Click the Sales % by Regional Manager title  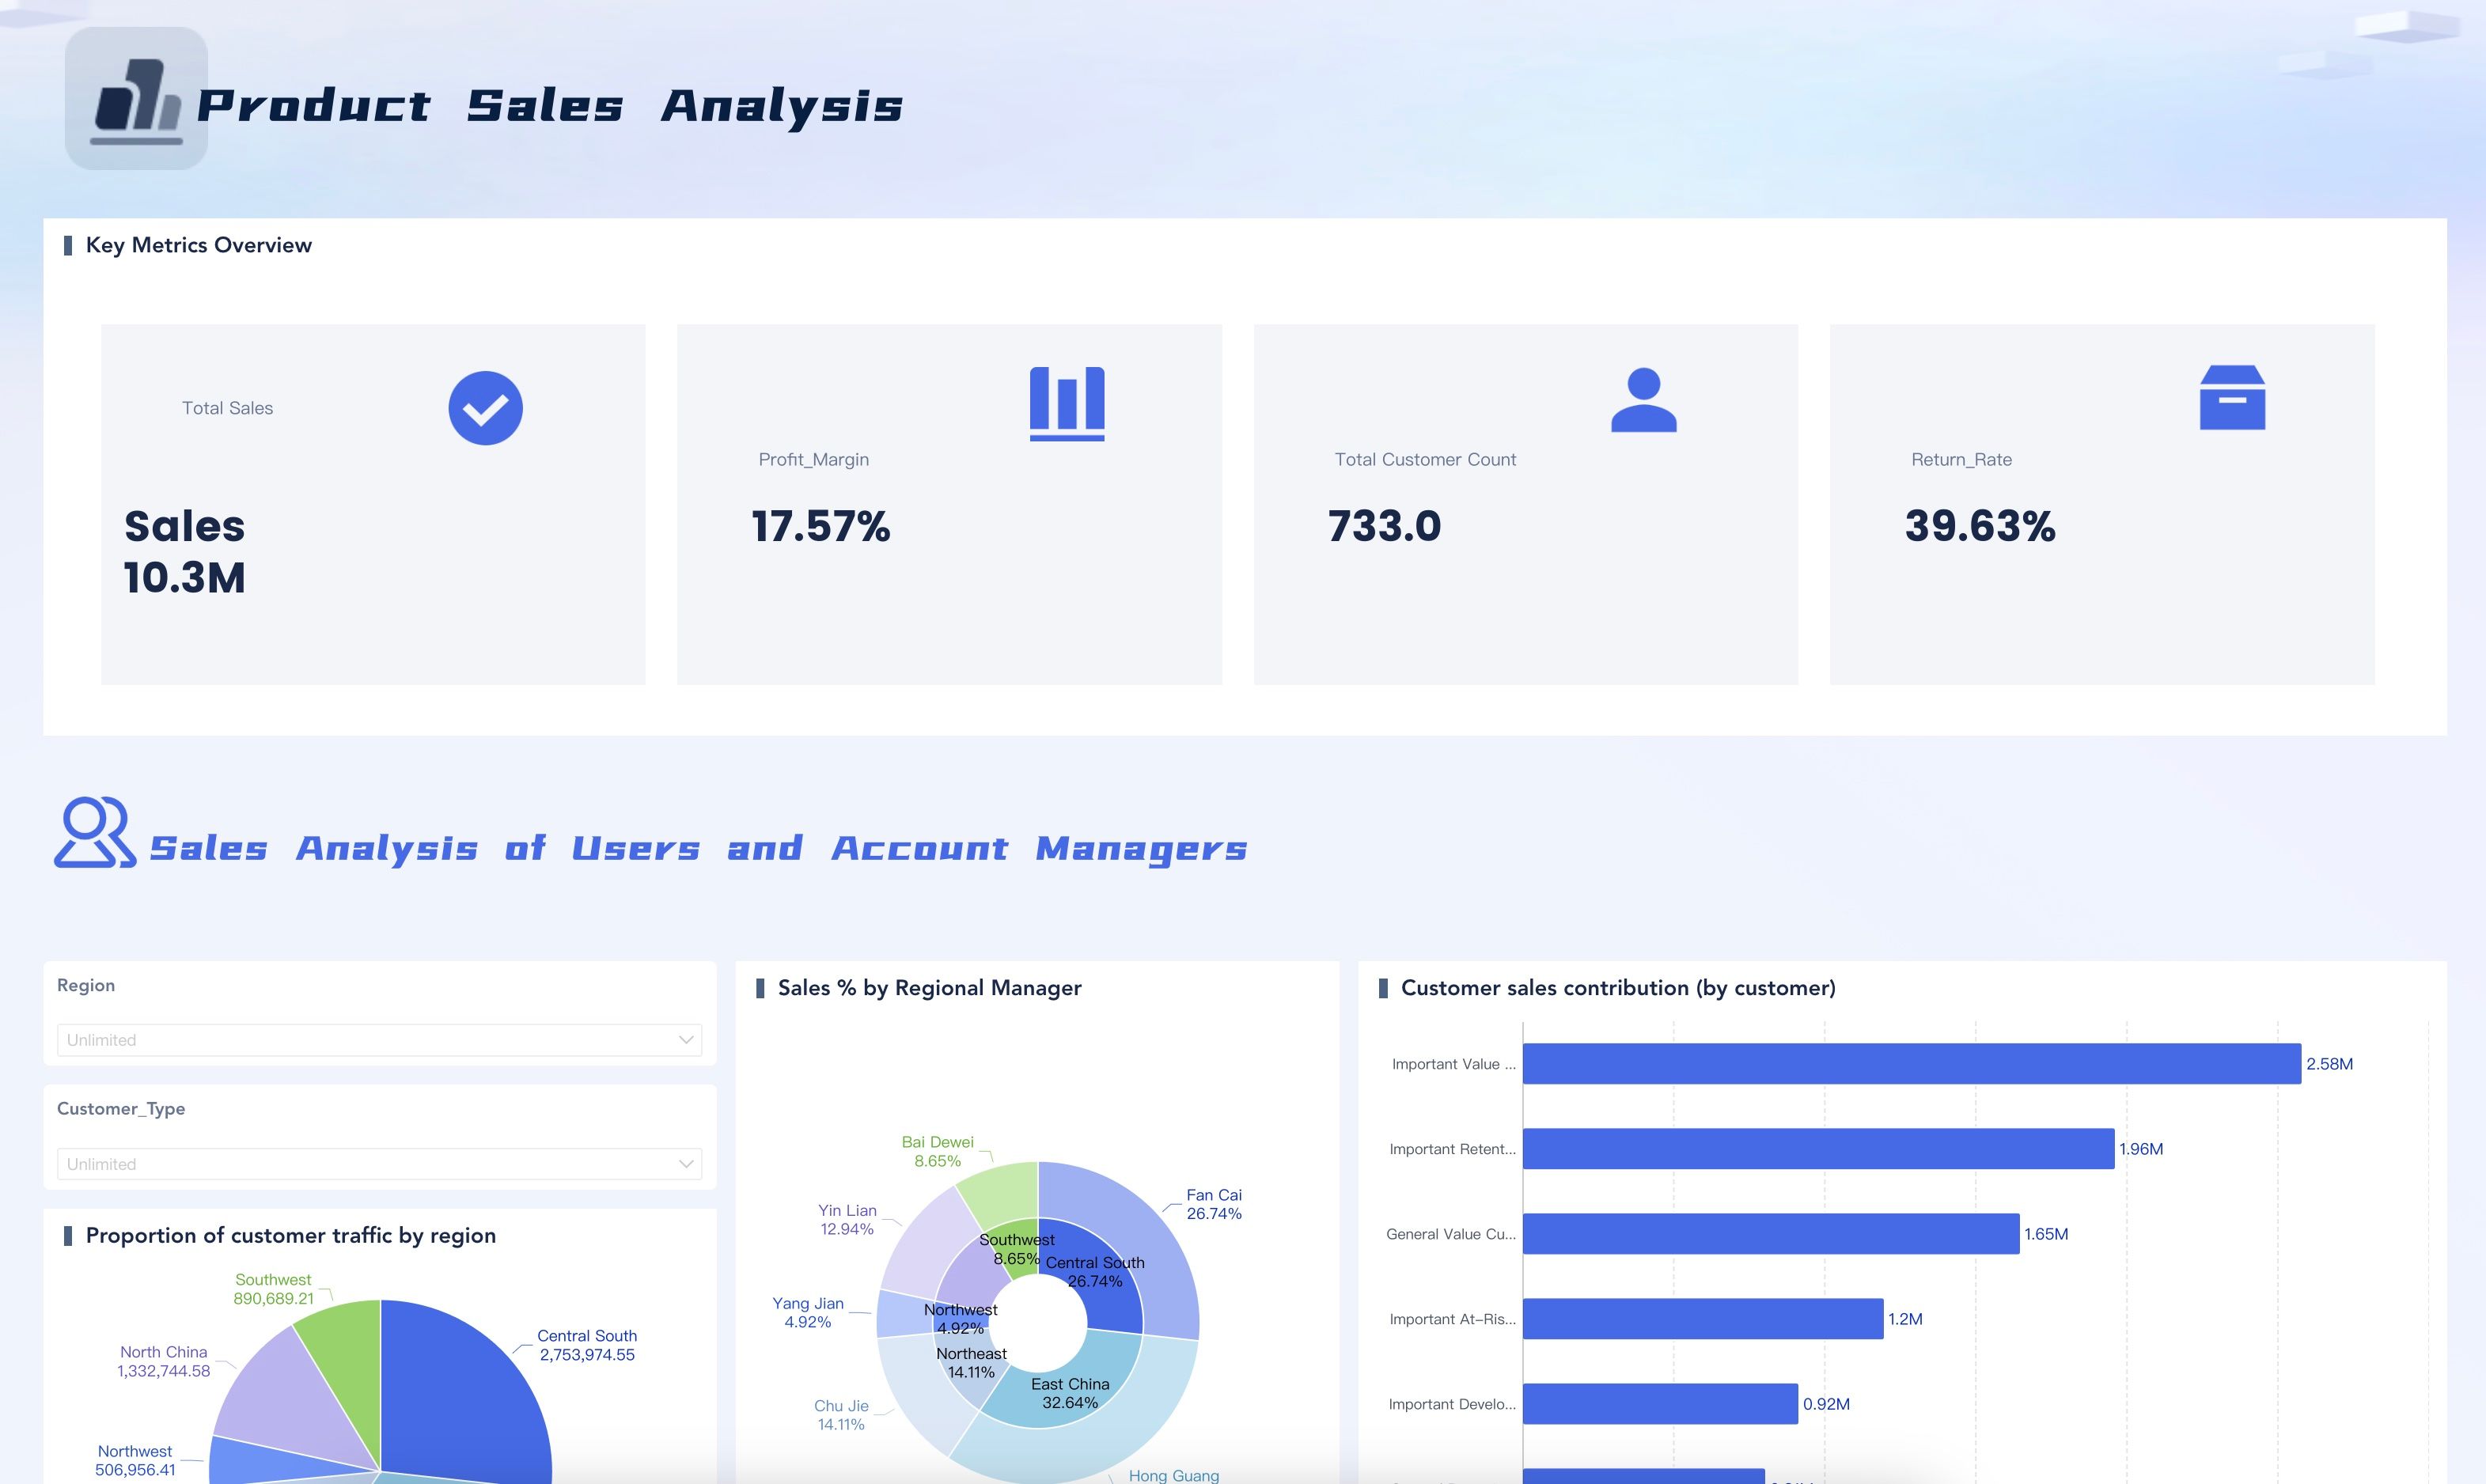pos(929,988)
